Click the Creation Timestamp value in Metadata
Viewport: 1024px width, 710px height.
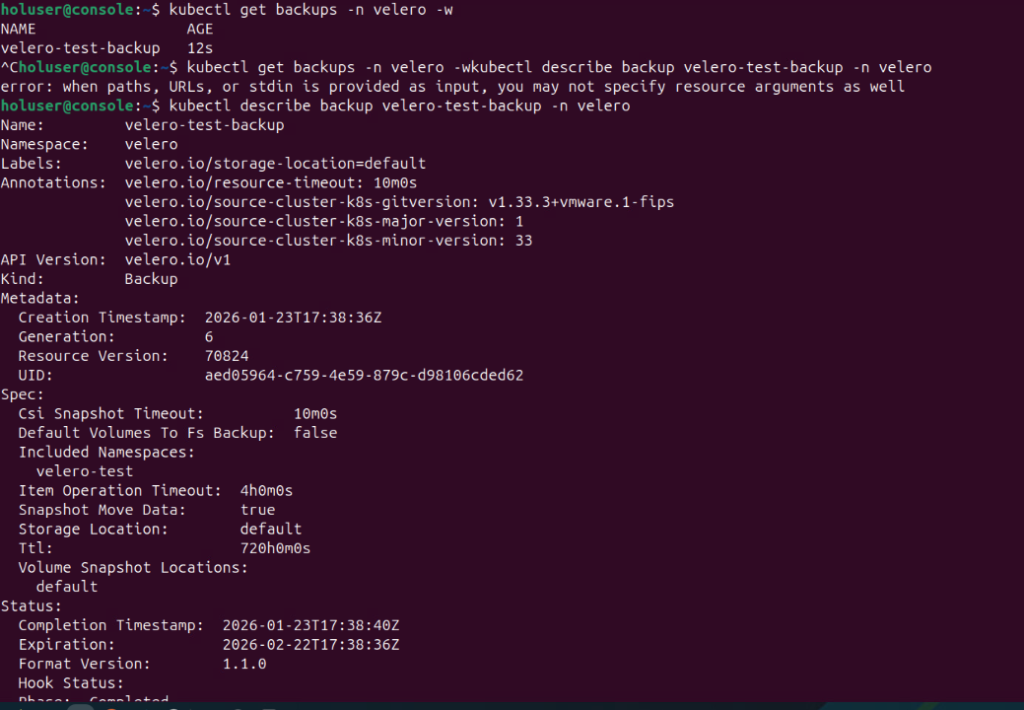[x=293, y=317]
